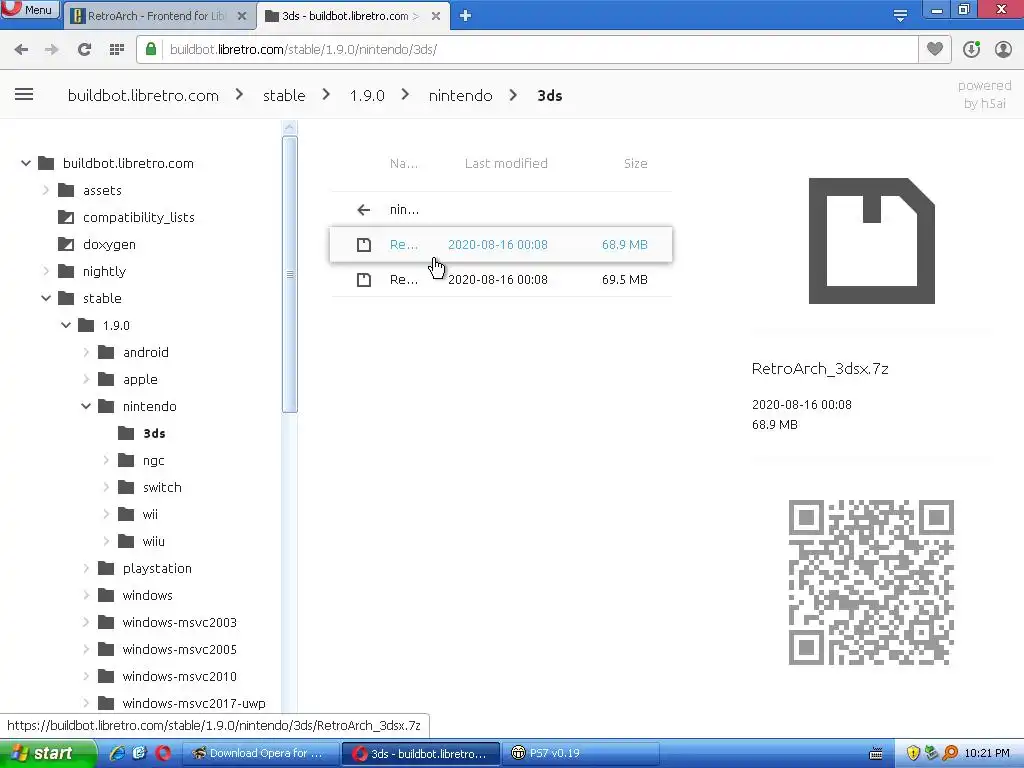Image resolution: width=1024 pixels, height=768 pixels.
Task: Collapse the 1.9.0 folder in tree
Action: click(x=66, y=325)
